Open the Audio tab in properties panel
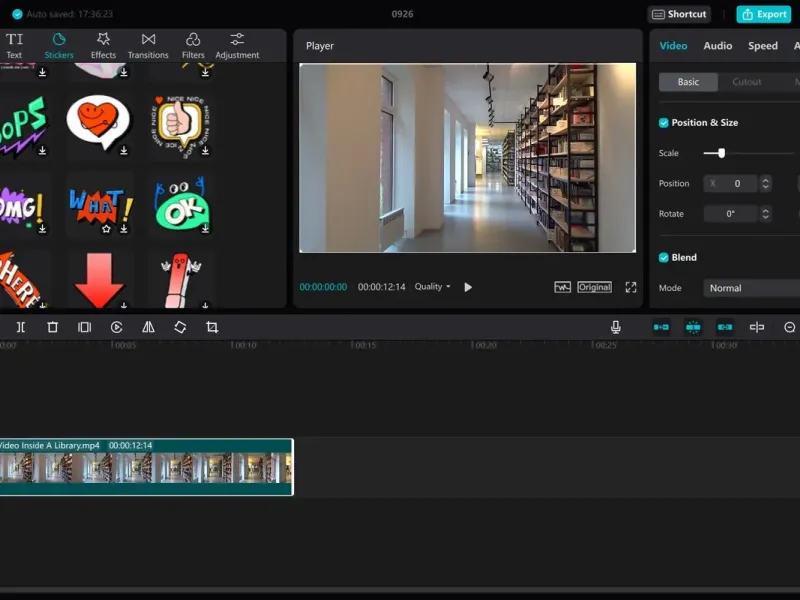The height and width of the screenshot is (600, 800). click(x=717, y=46)
